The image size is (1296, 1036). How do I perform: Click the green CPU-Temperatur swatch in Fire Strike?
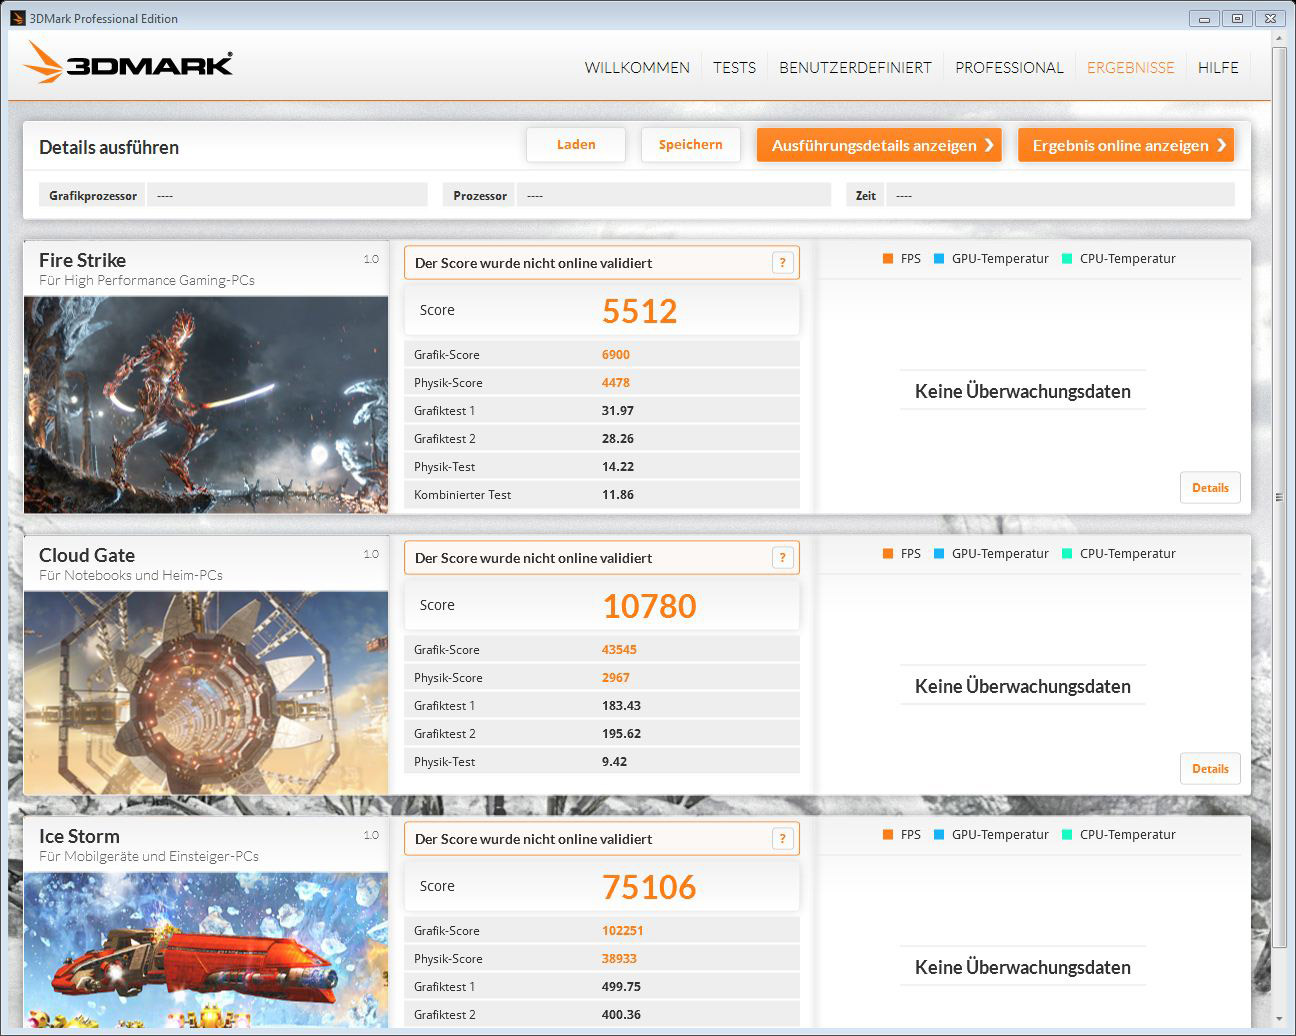coord(1067,259)
